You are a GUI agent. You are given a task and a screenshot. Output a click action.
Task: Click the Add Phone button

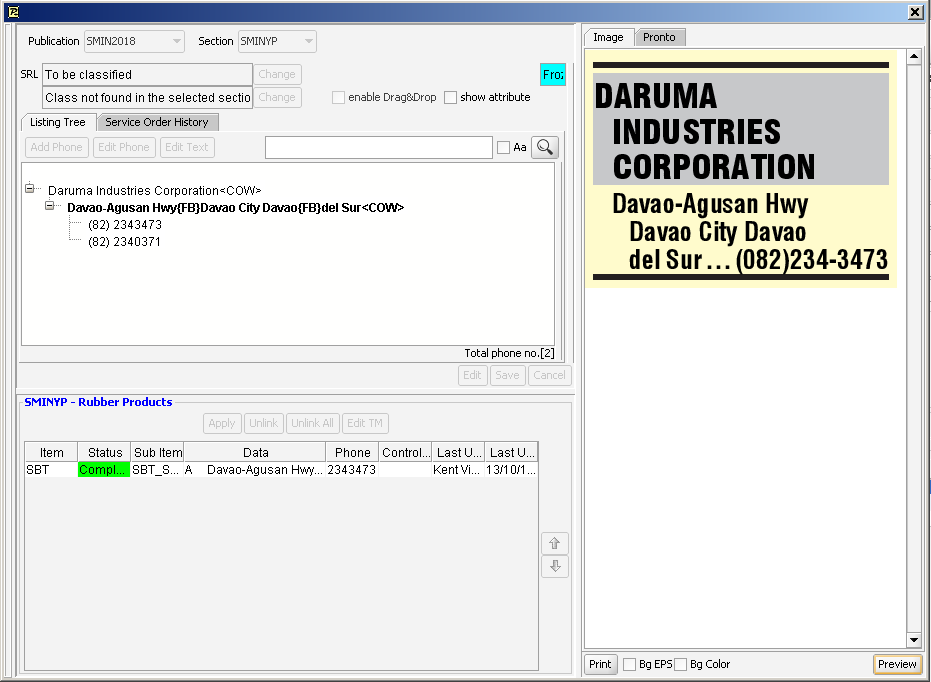click(56, 147)
